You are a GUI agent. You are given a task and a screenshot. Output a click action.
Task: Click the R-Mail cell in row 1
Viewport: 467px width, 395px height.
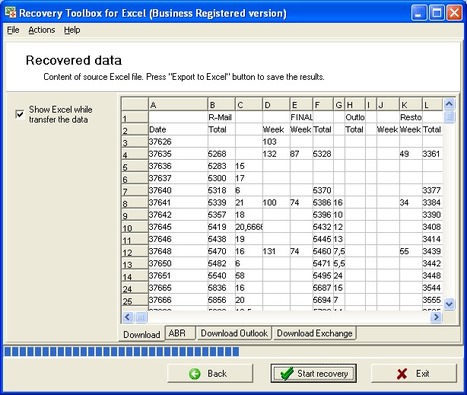pos(221,117)
